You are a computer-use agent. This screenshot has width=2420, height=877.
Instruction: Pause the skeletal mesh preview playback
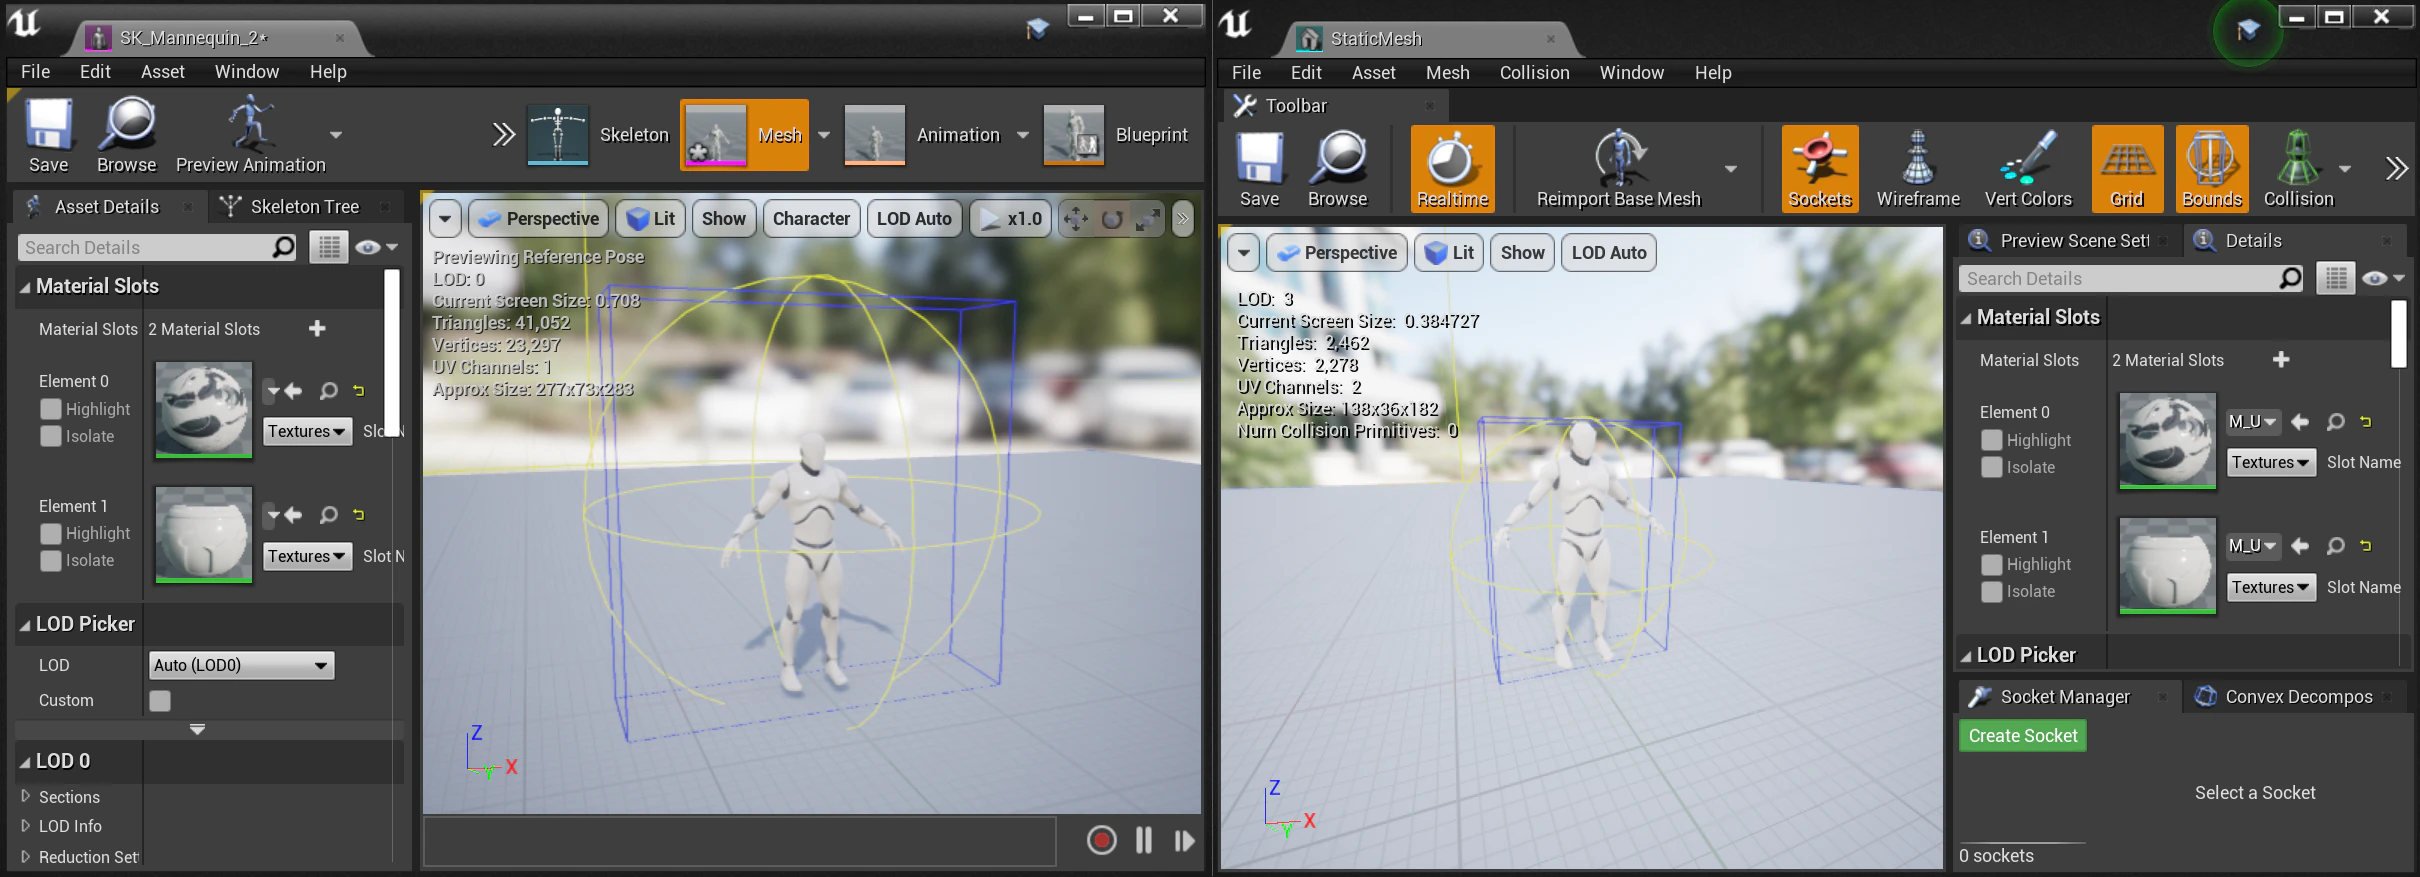click(x=1144, y=840)
